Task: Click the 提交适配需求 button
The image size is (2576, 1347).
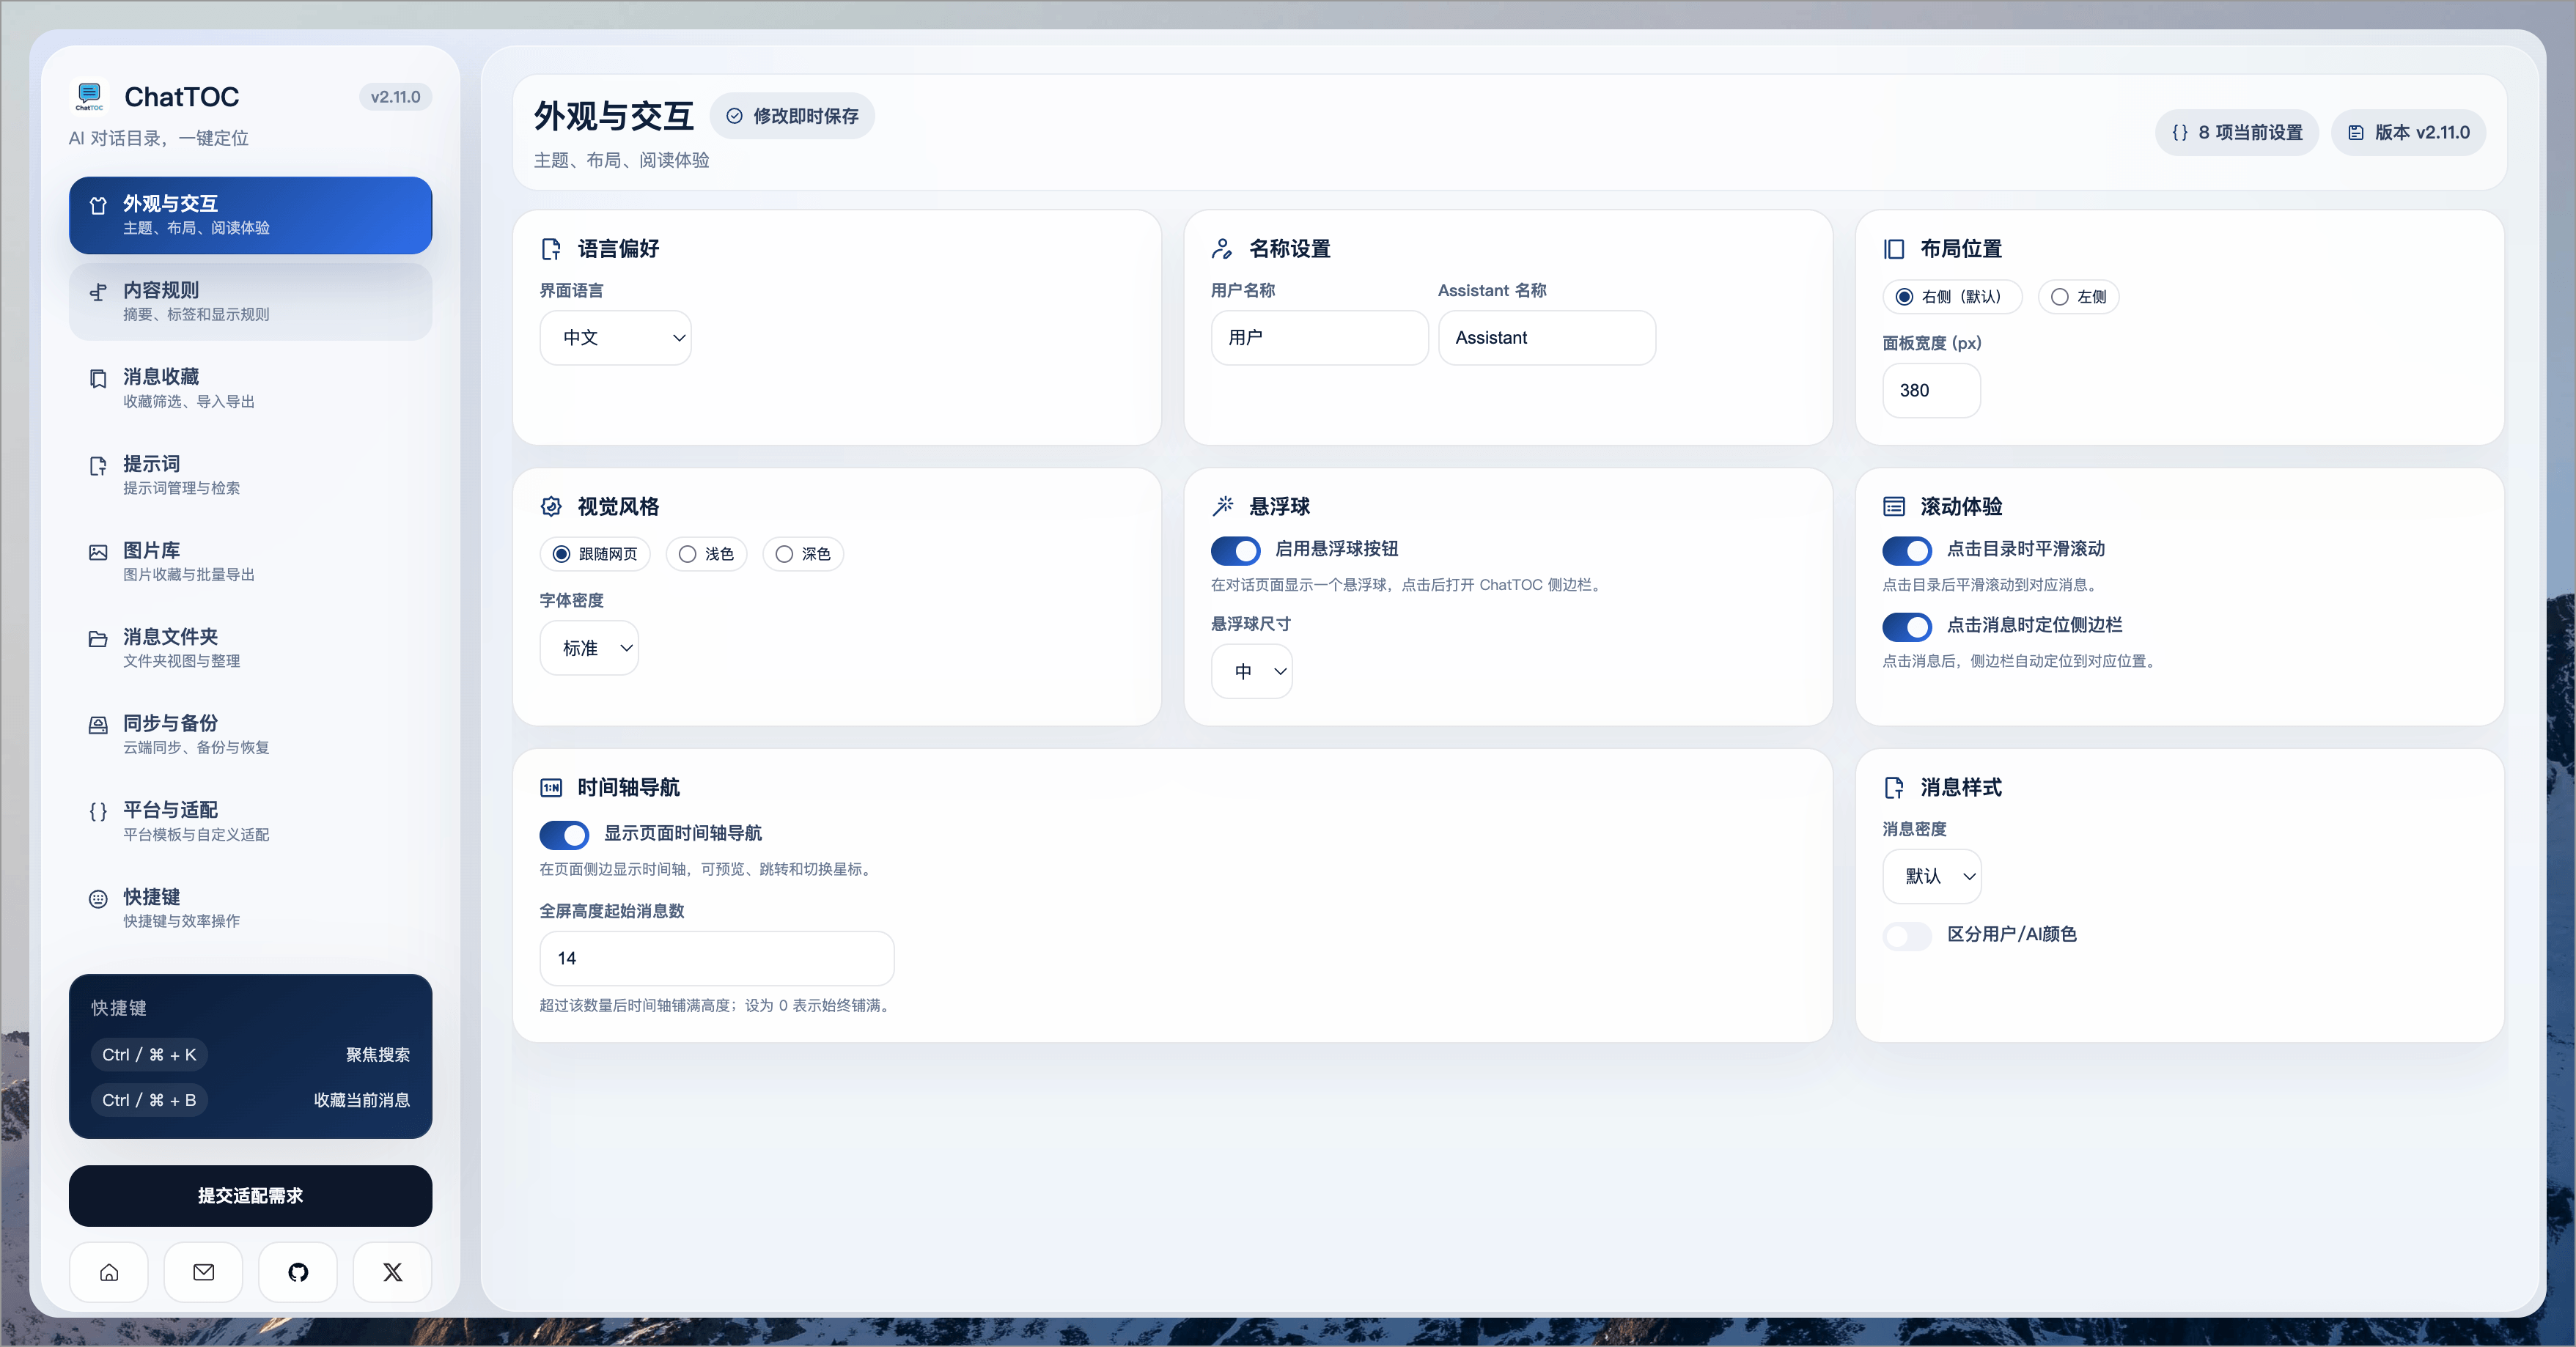Action: (251, 1196)
